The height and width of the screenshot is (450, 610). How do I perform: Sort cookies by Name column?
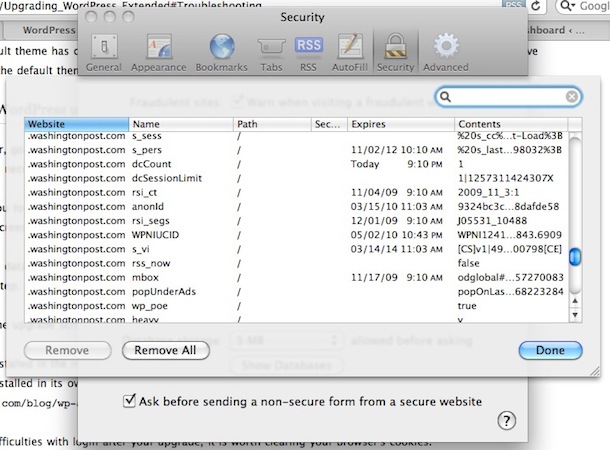point(181,124)
